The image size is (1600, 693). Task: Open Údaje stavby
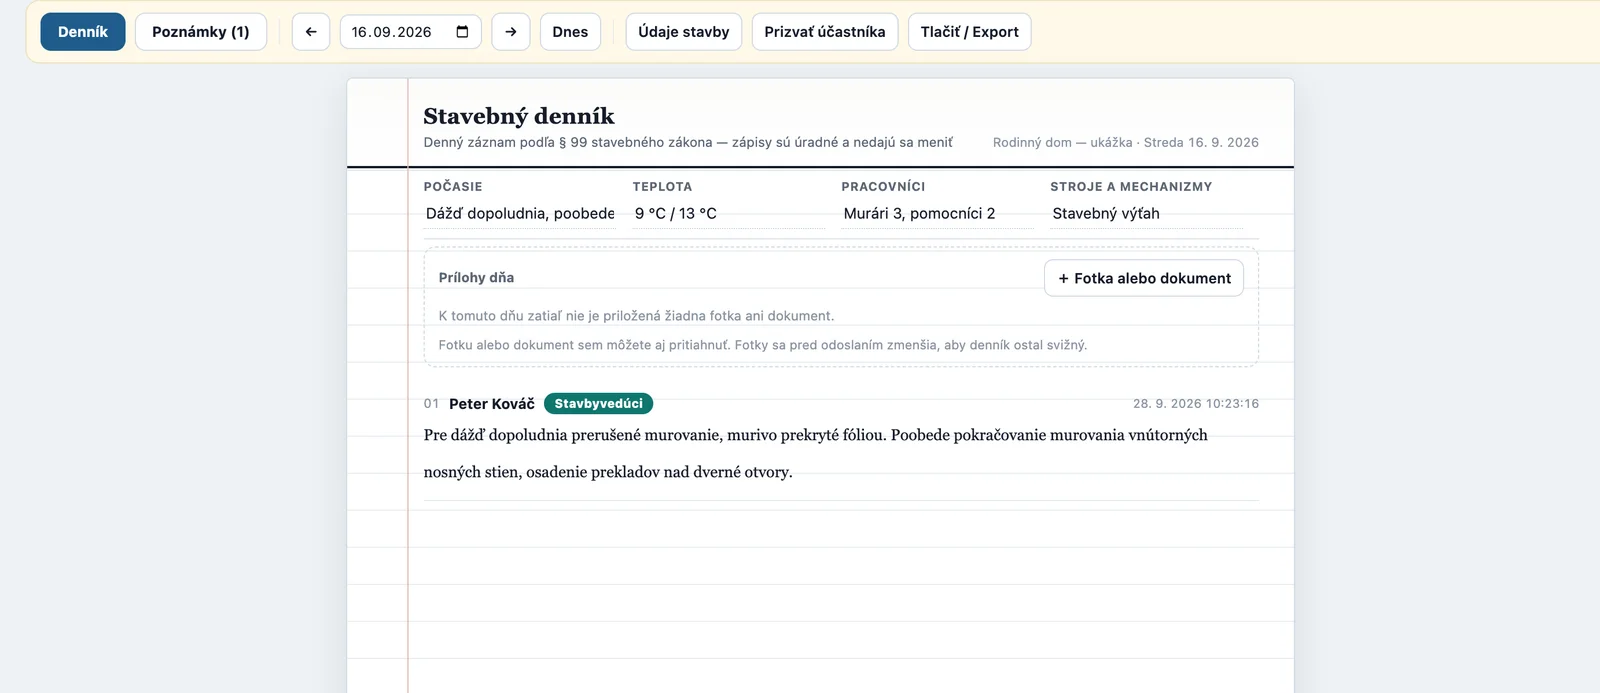(x=684, y=32)
